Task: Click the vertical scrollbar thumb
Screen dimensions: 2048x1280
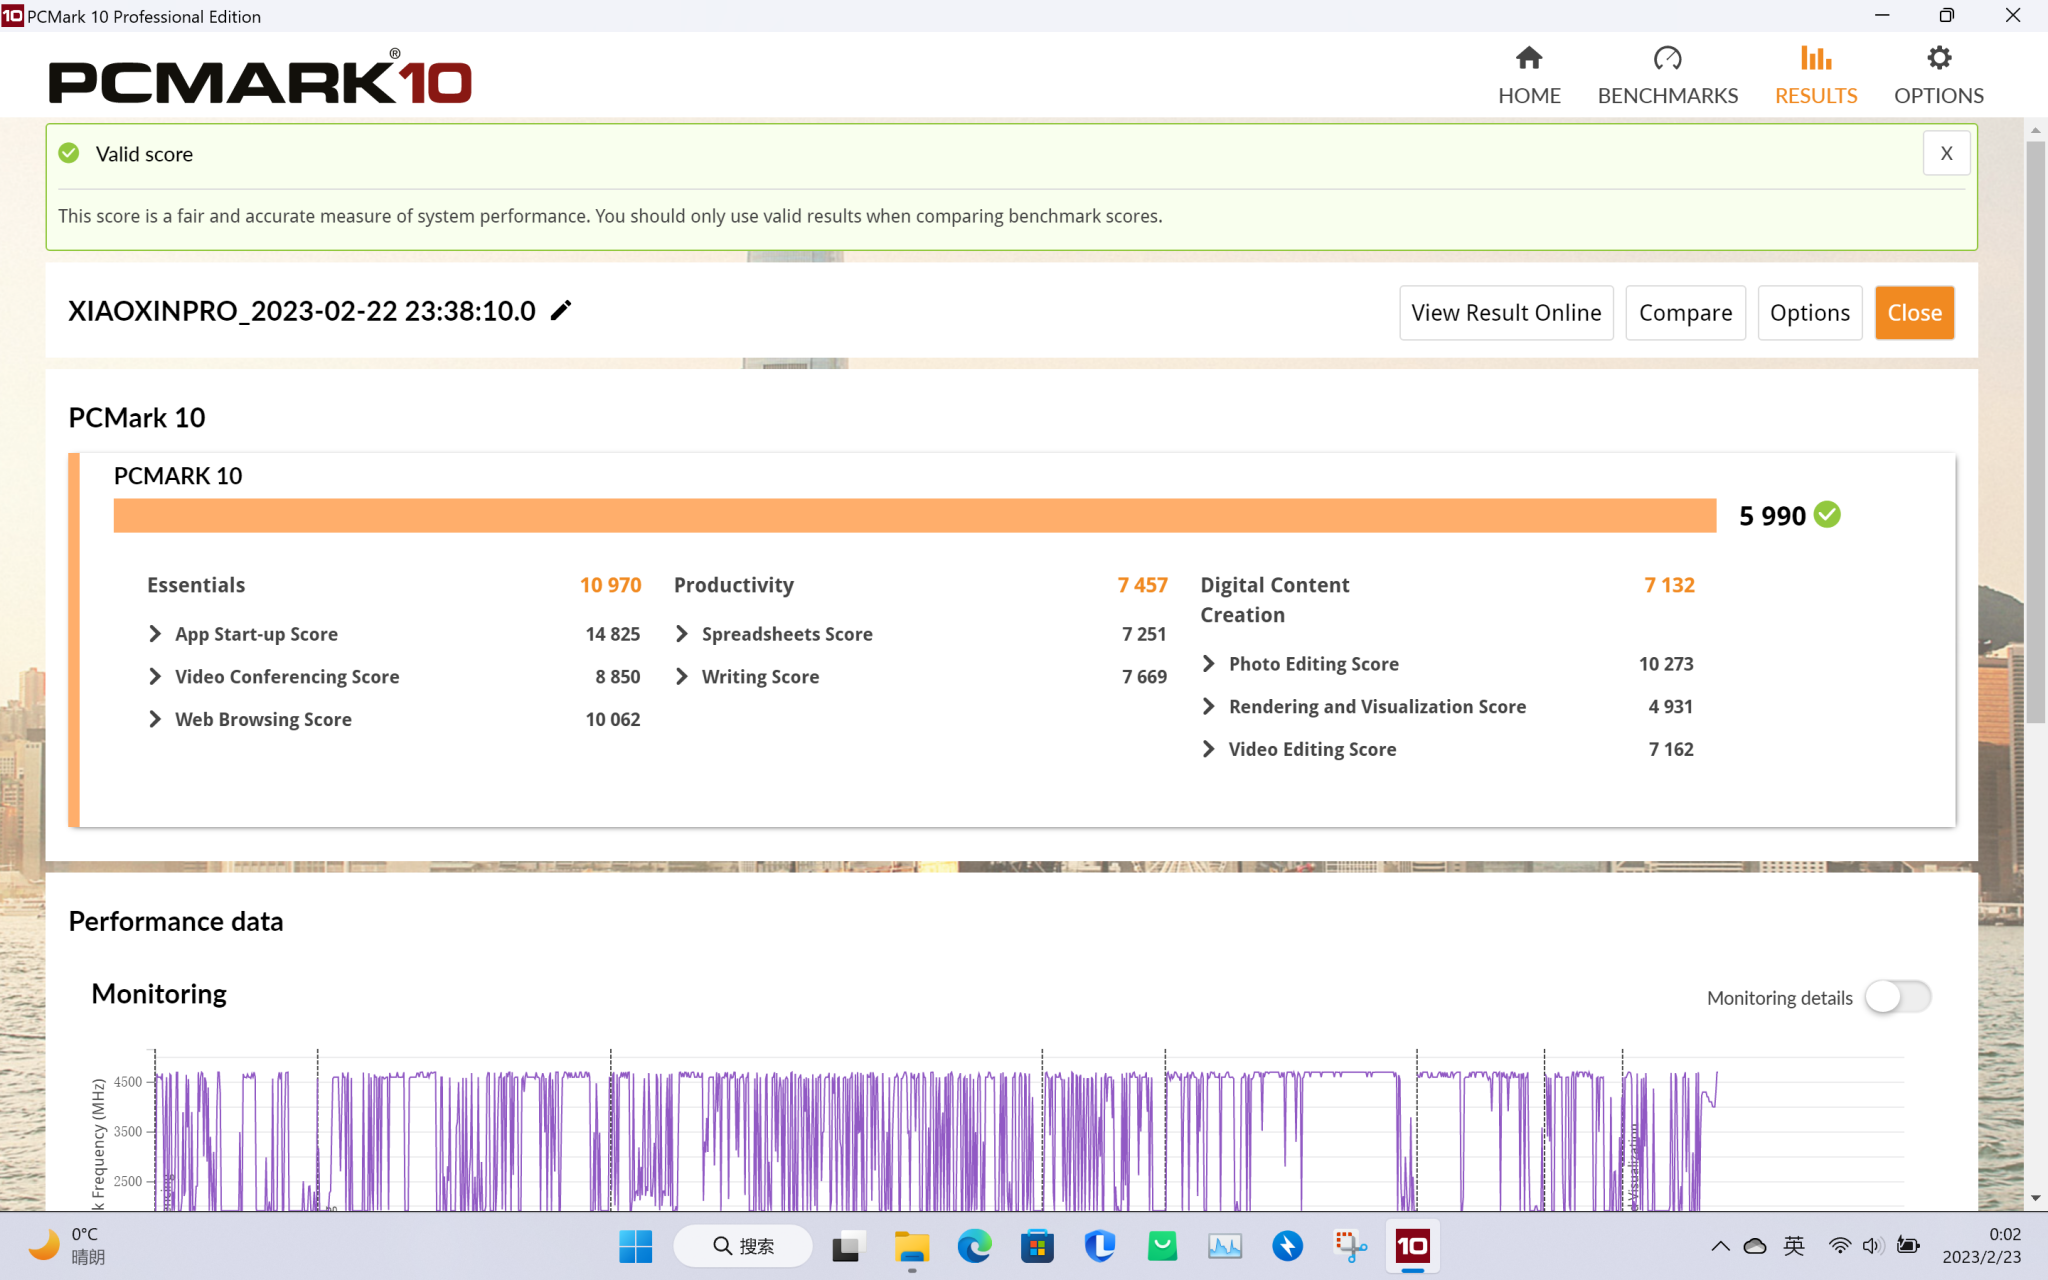Action: pos(2035,430)
